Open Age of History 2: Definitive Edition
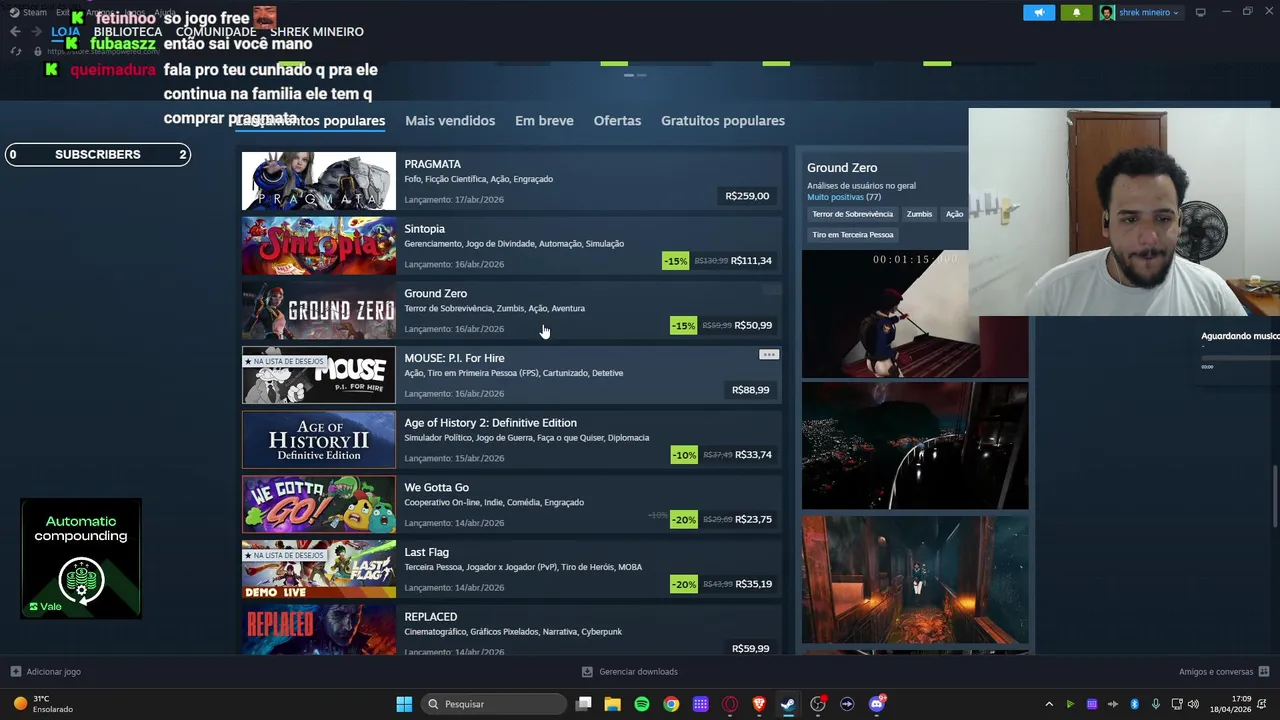This screenshot has width=1280, height=720. (511, 440)
